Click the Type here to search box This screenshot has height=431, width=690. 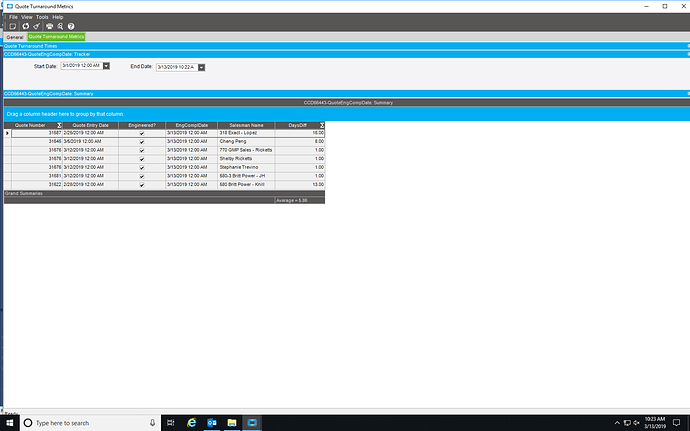90,423
